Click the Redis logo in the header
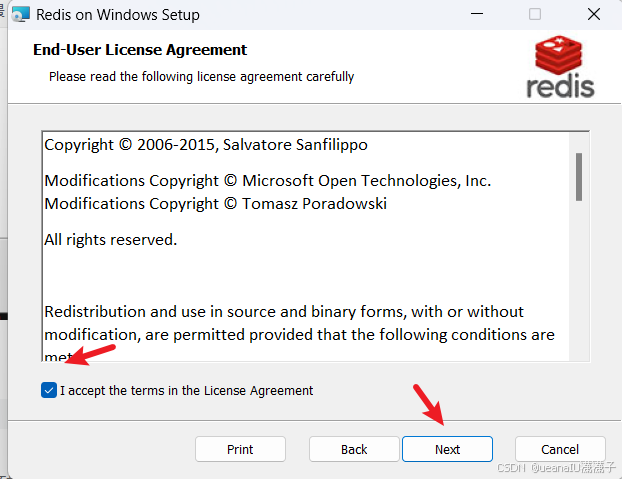Viewport: 622px width, 479px height. click(x=560, y=67)
